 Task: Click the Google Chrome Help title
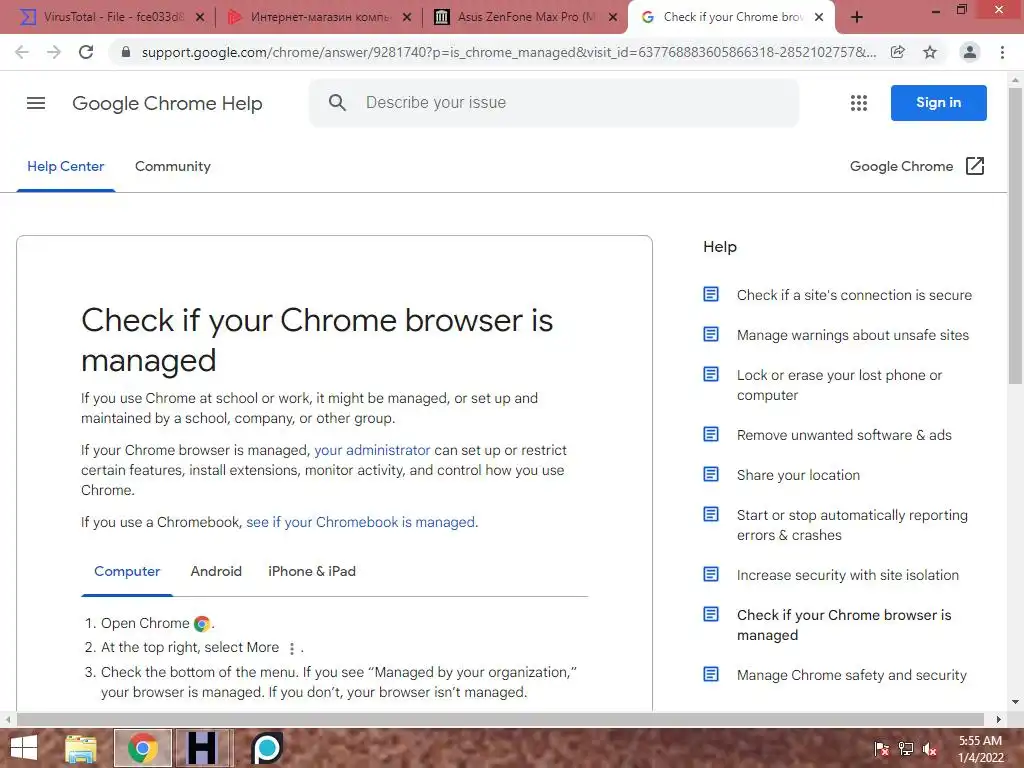[167, 103]
